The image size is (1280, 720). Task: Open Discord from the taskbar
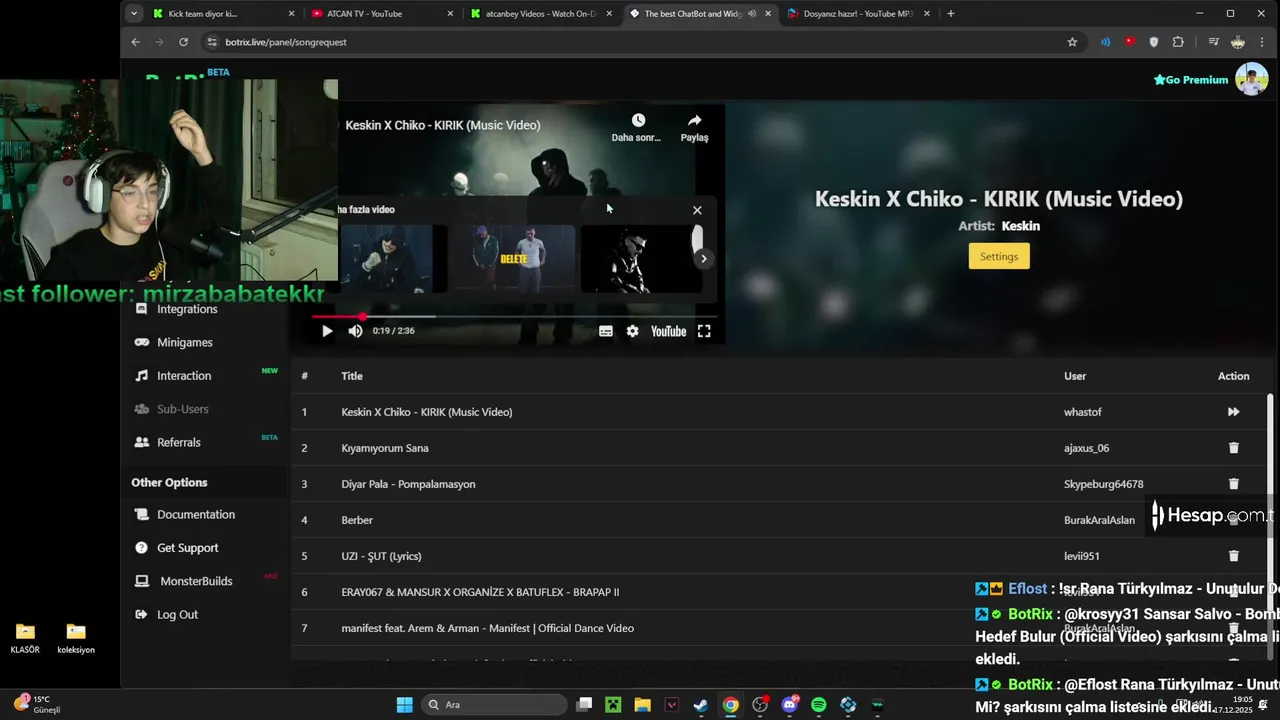[790, 705]
